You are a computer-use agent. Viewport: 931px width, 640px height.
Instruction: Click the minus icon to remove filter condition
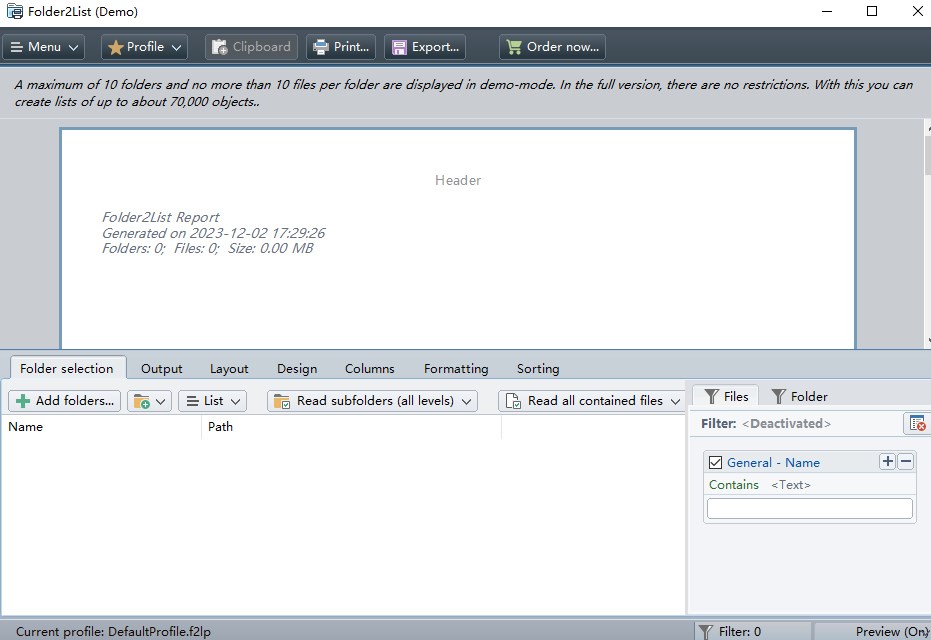point(906,461)
